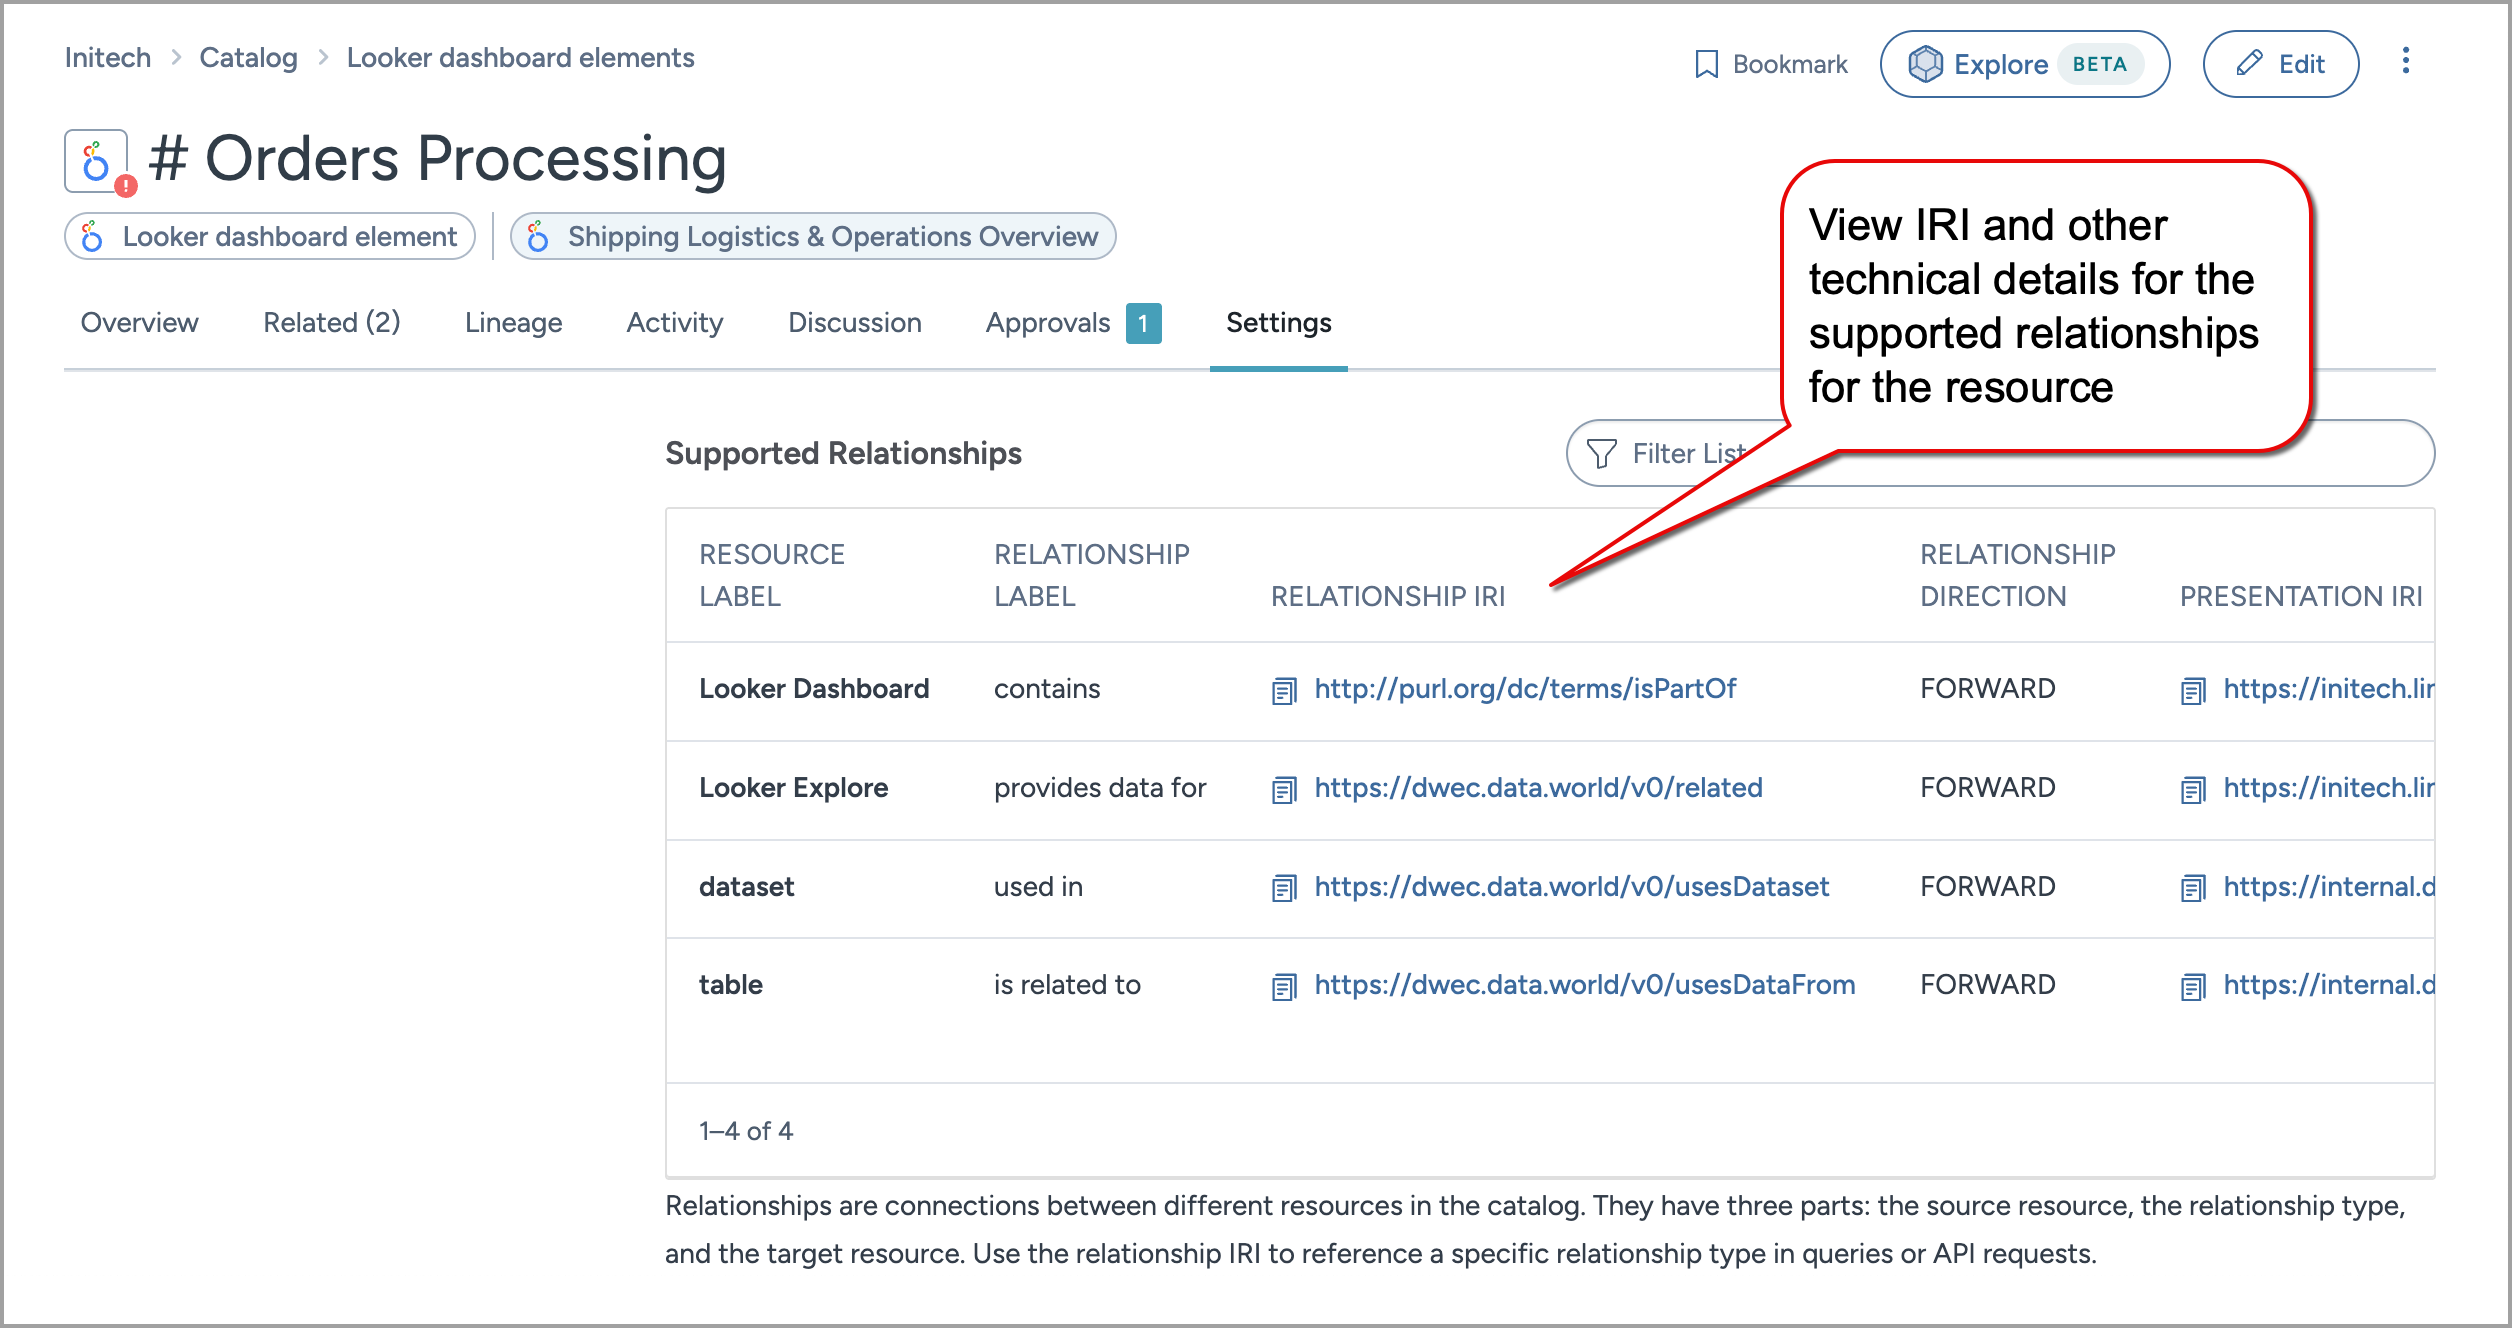2512x1328 pixels.
Task: Click the Bookmark icon
Action: [1706, 64]
